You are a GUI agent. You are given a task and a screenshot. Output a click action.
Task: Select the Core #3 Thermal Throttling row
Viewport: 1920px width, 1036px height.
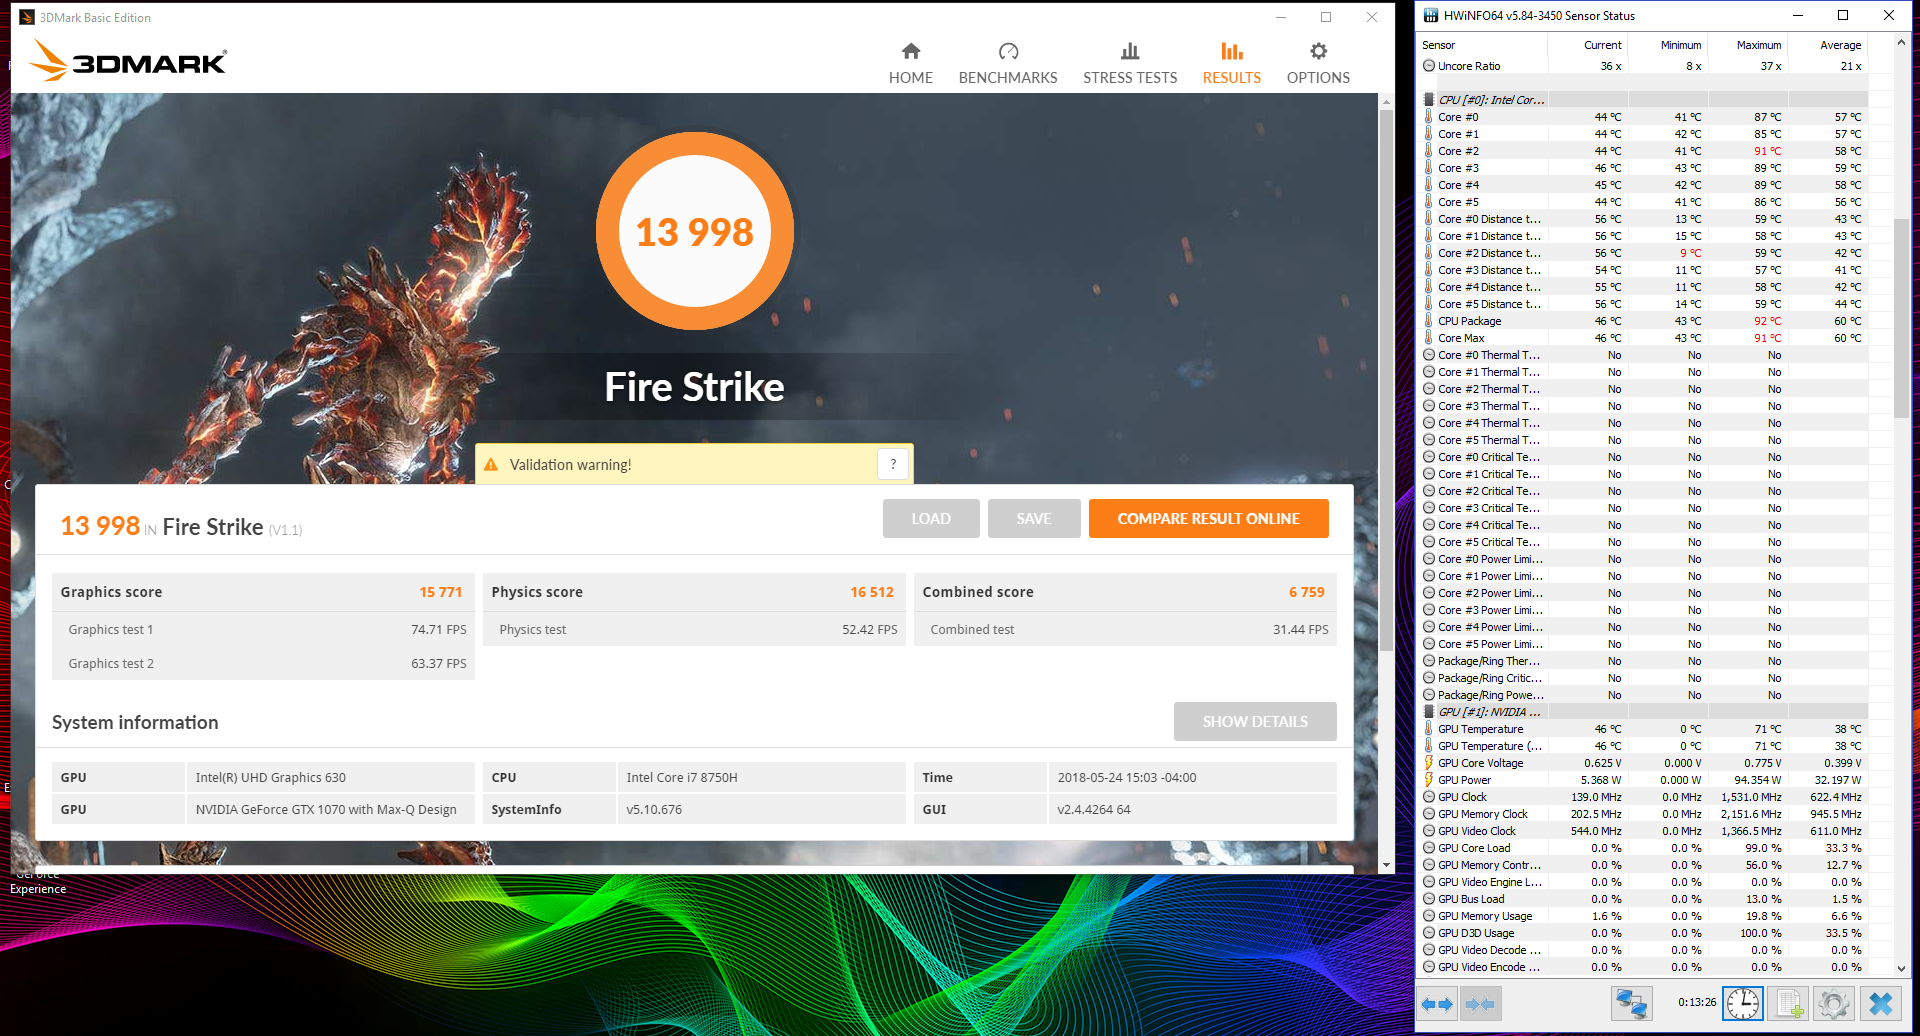[1643, 406]
